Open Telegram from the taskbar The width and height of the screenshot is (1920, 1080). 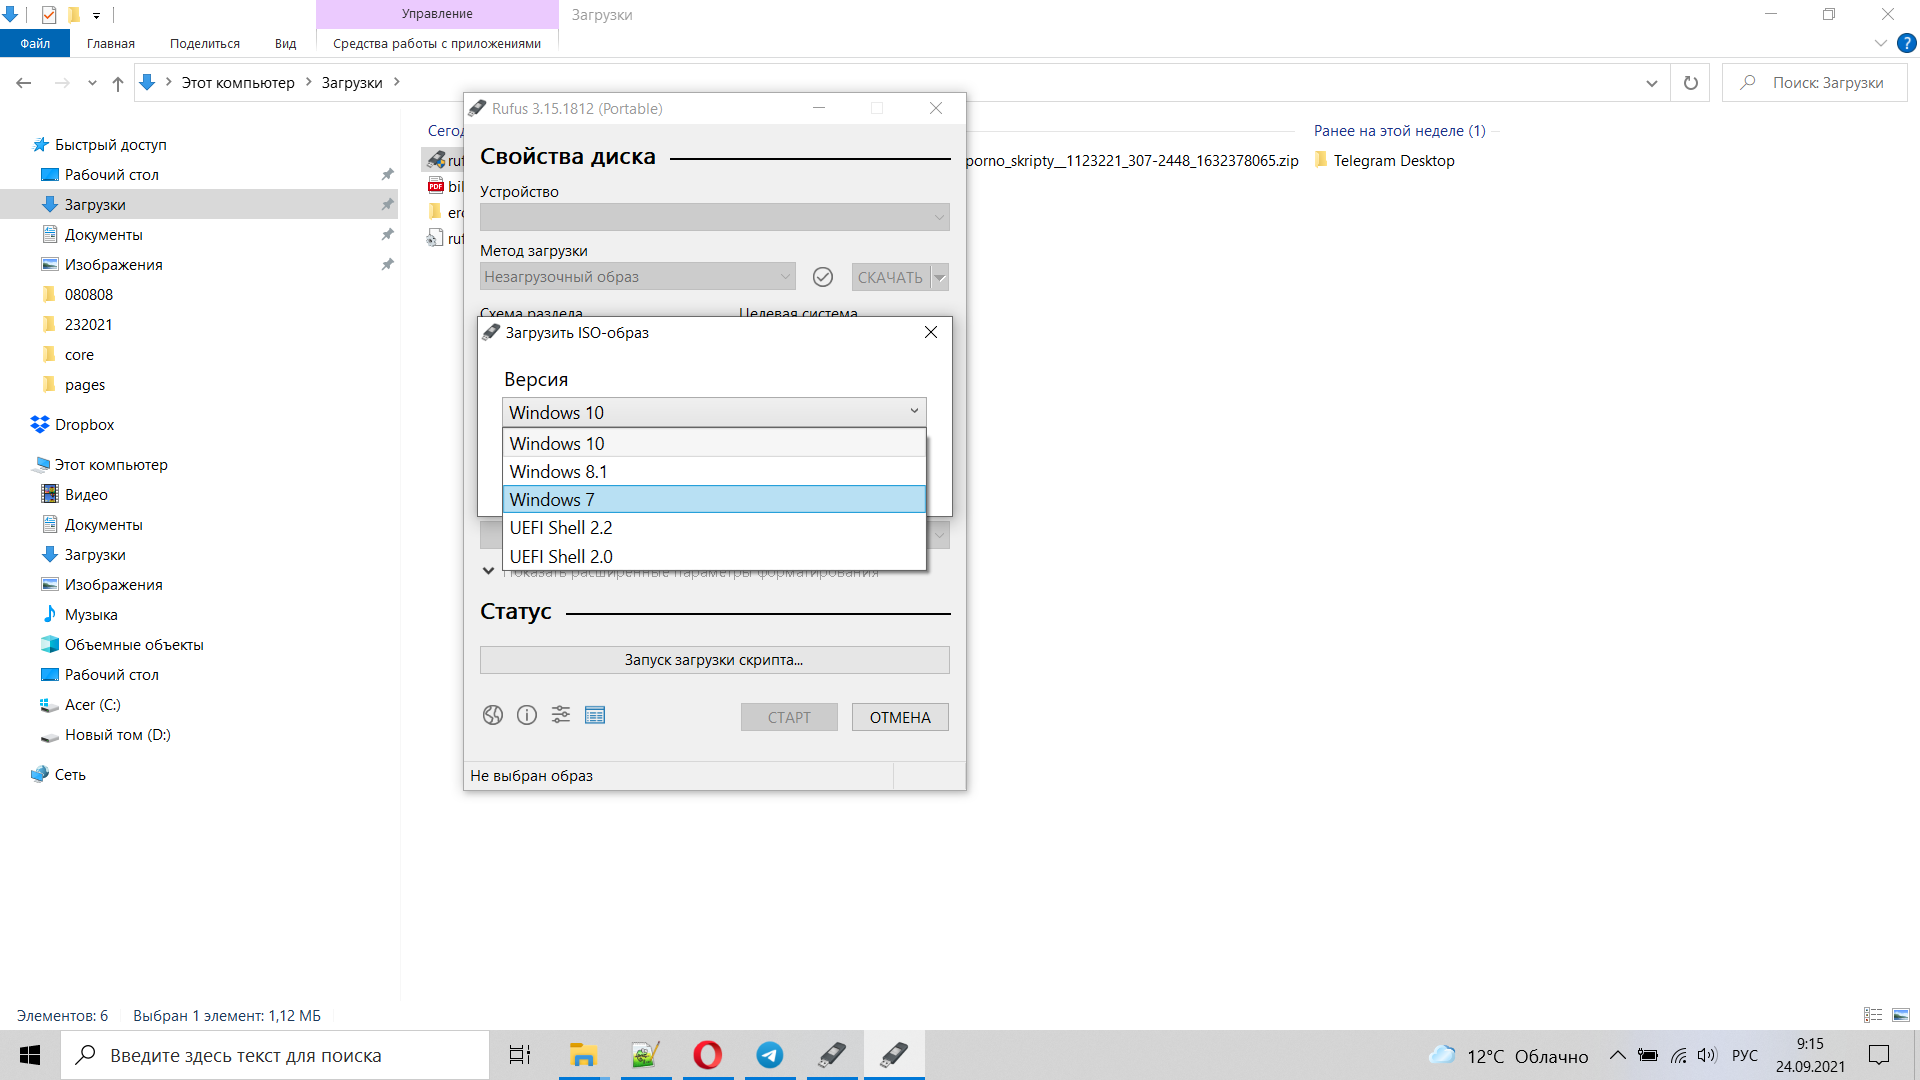click(x=770, y=1055)
